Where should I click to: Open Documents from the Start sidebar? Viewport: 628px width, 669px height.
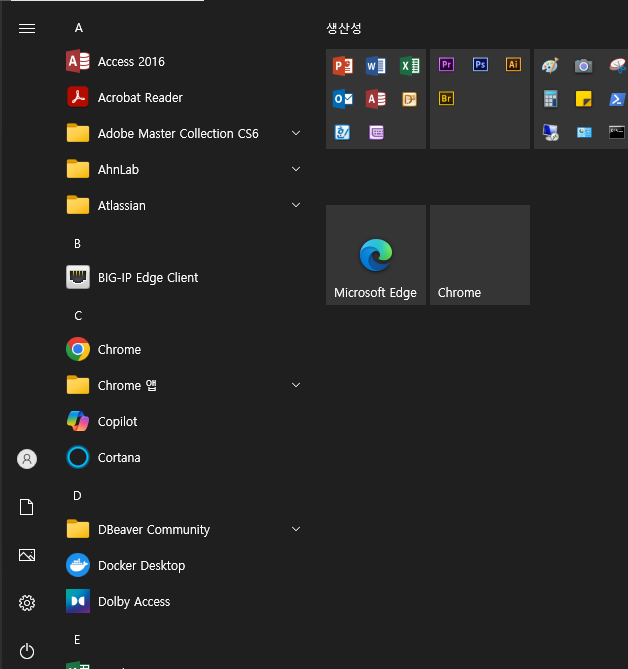pos(26,507)
